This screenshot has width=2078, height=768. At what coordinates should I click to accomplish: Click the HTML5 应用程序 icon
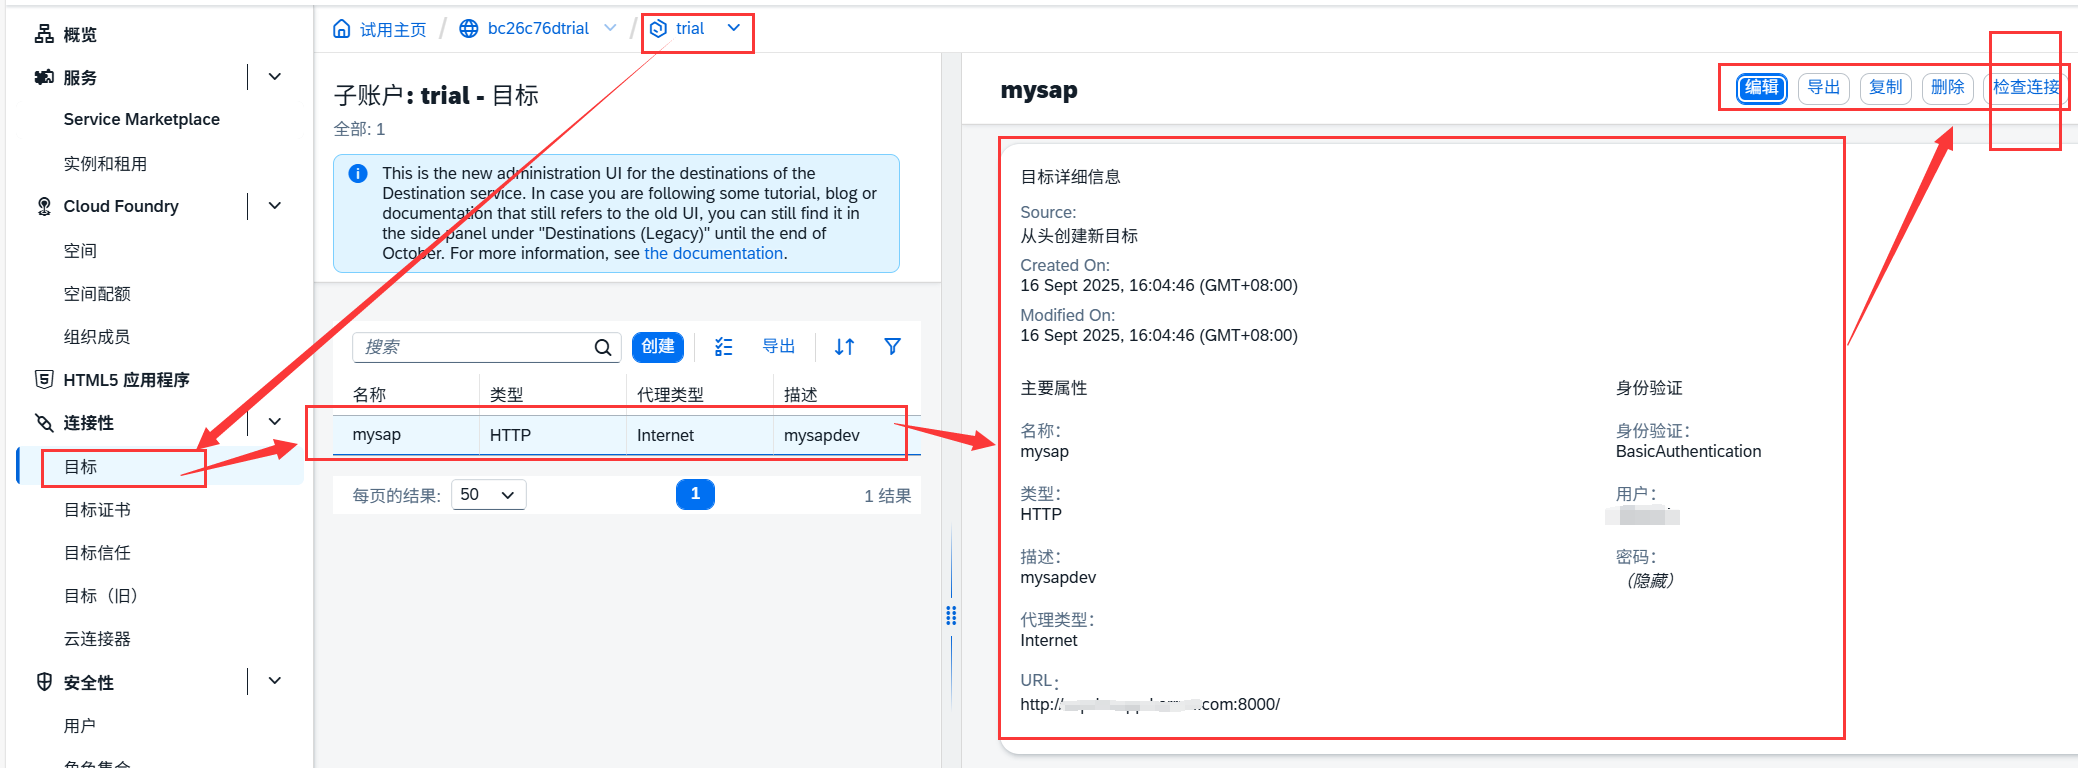[44, 379]
